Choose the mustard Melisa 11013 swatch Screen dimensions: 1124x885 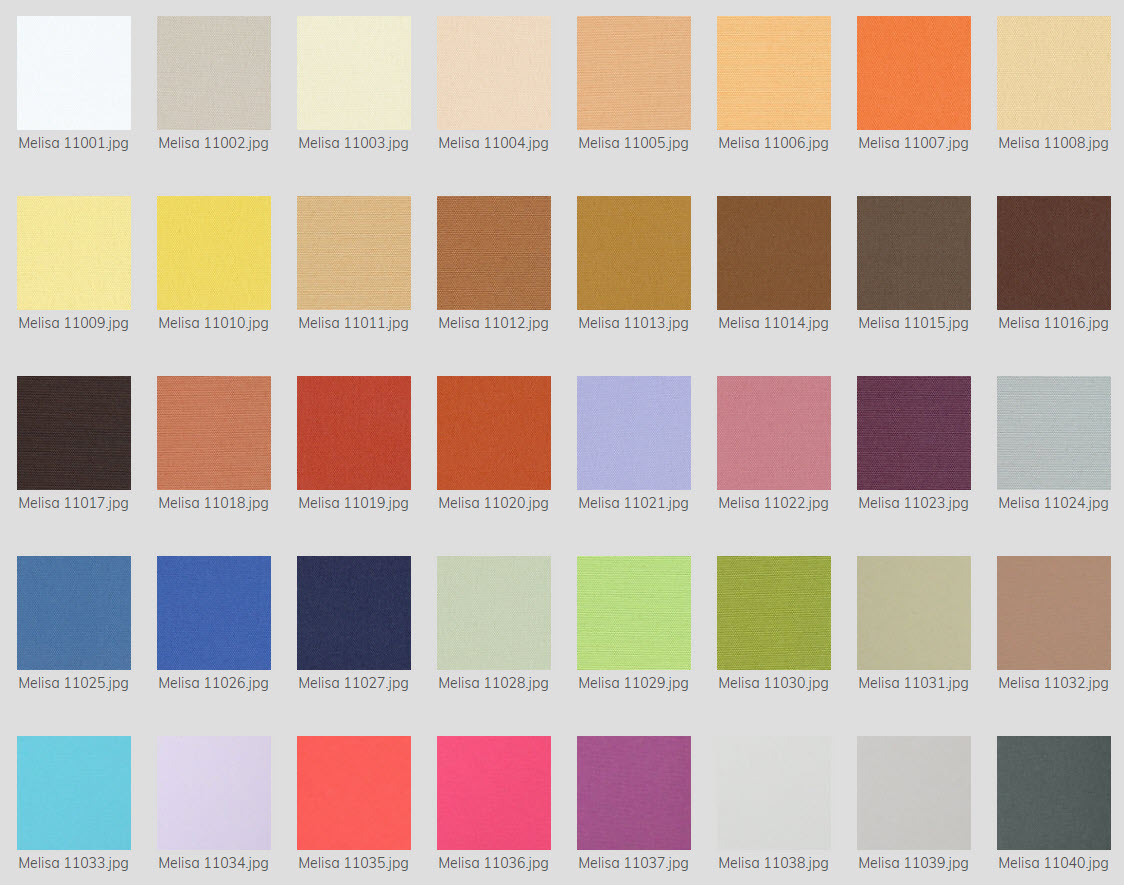coord(634,253)
